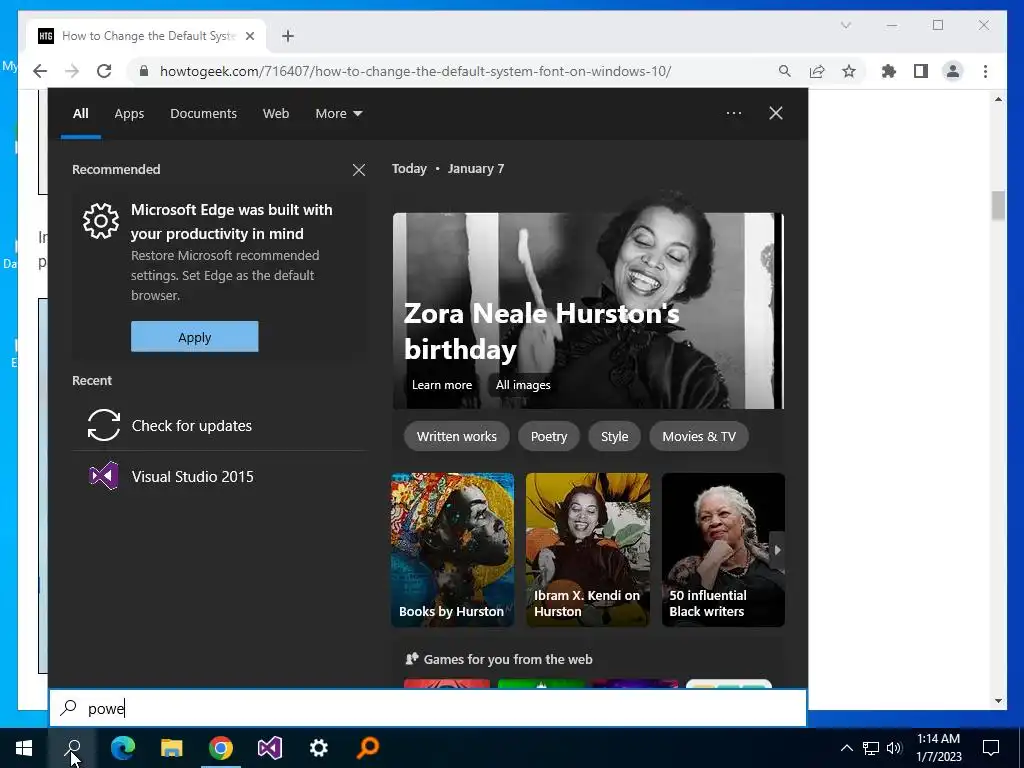Screen dimensions: 1024x768
Task: Open network status tray icon
Action: (x=871, y=748)
